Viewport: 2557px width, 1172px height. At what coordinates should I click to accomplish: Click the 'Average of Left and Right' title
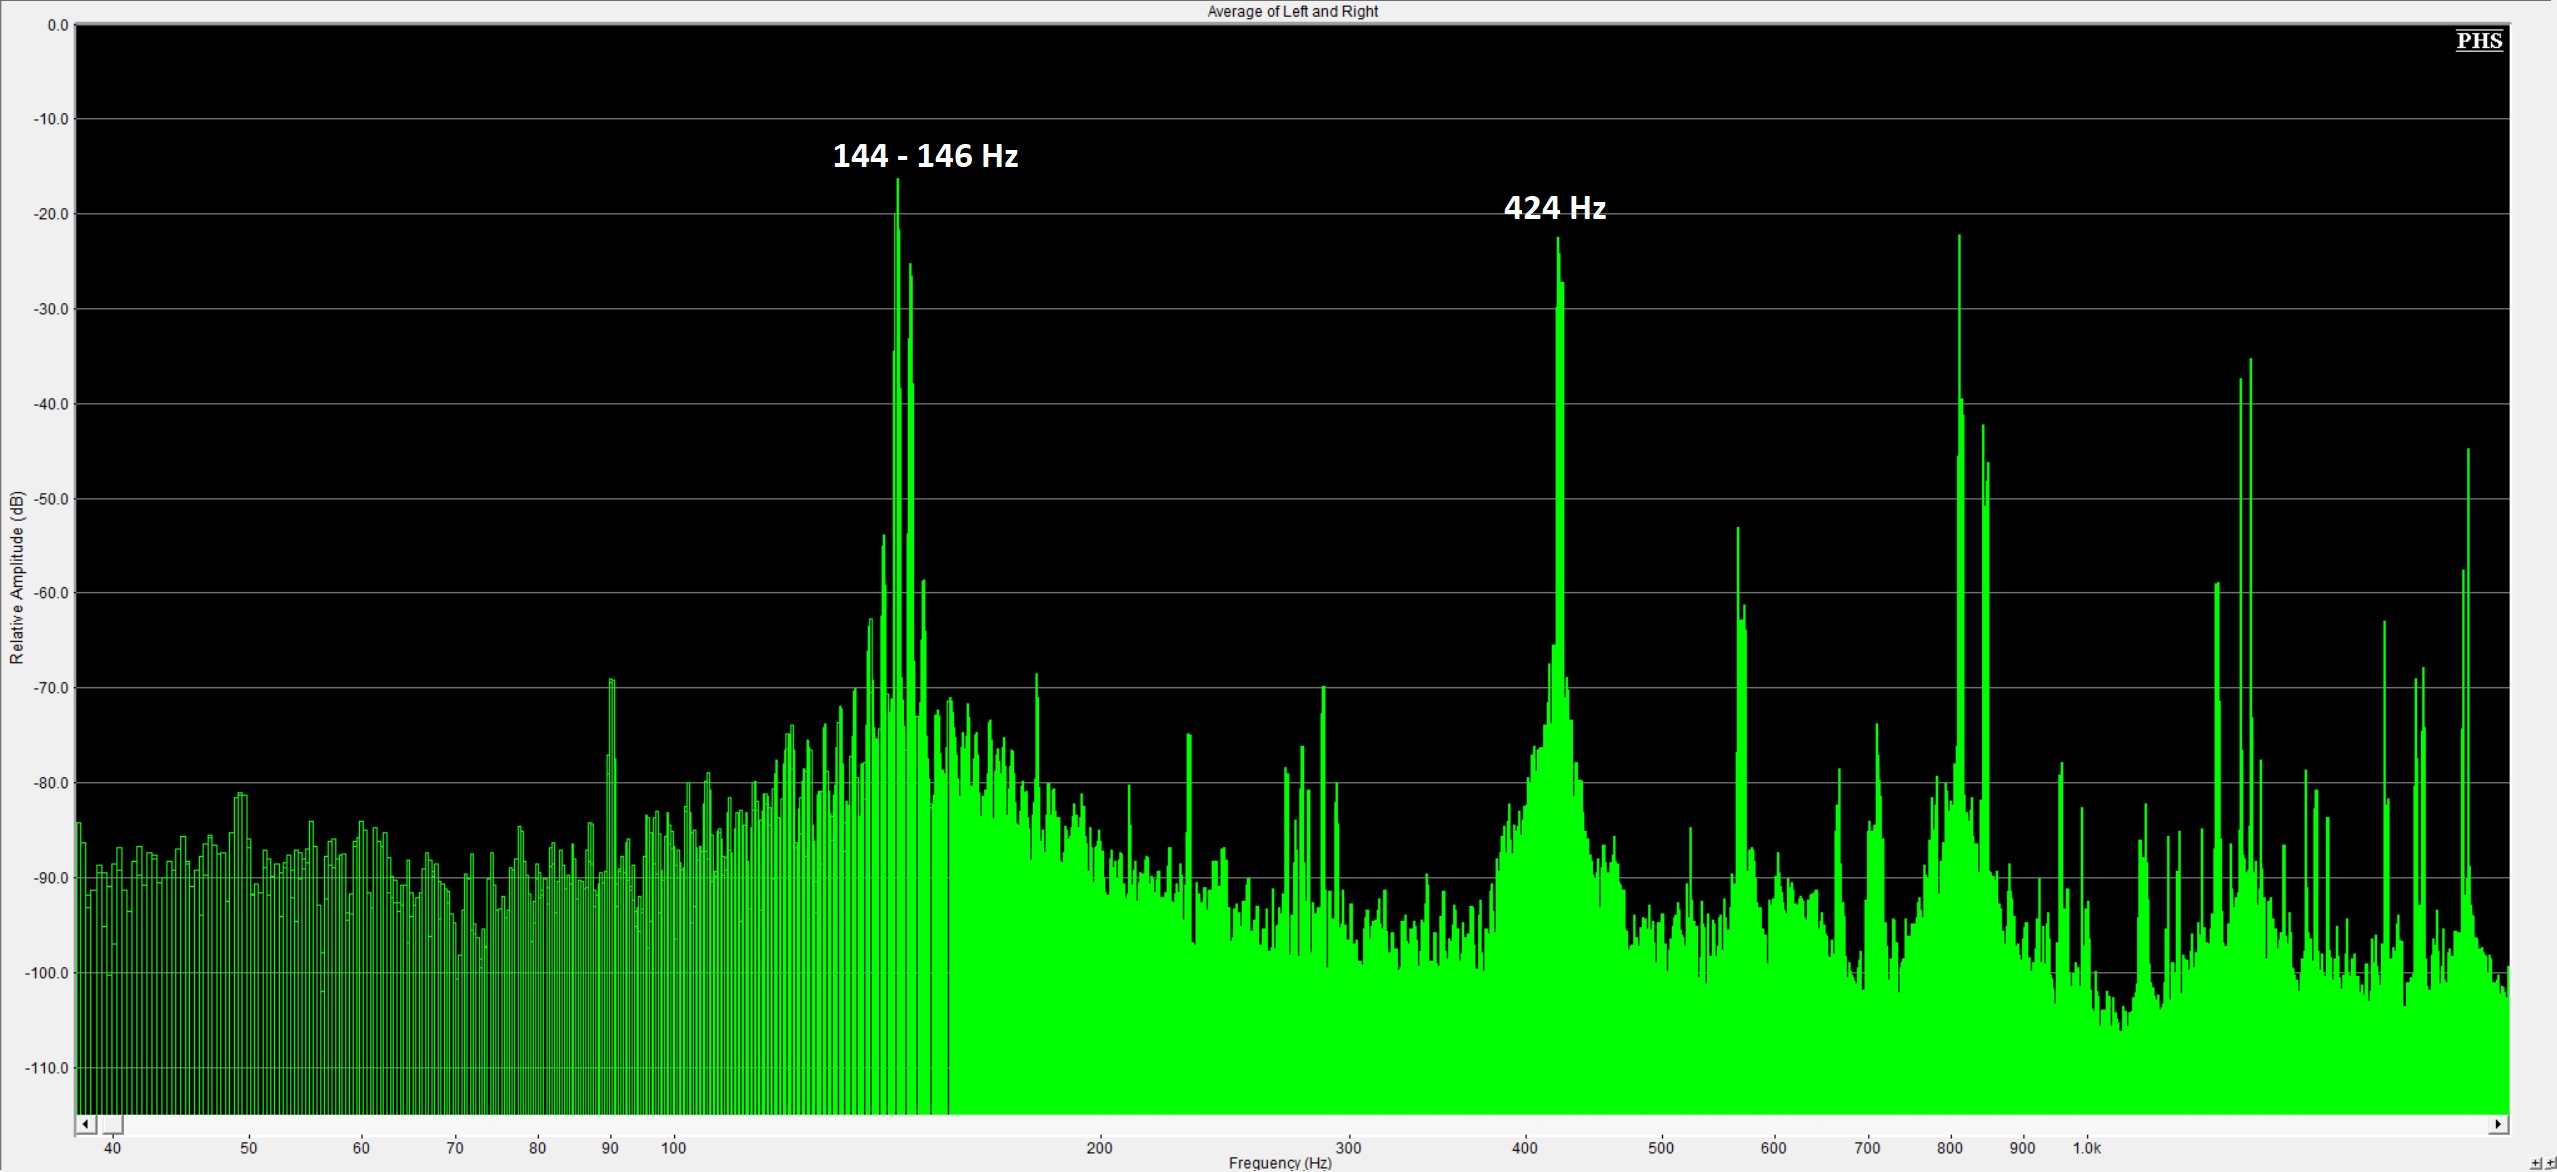1292,11
